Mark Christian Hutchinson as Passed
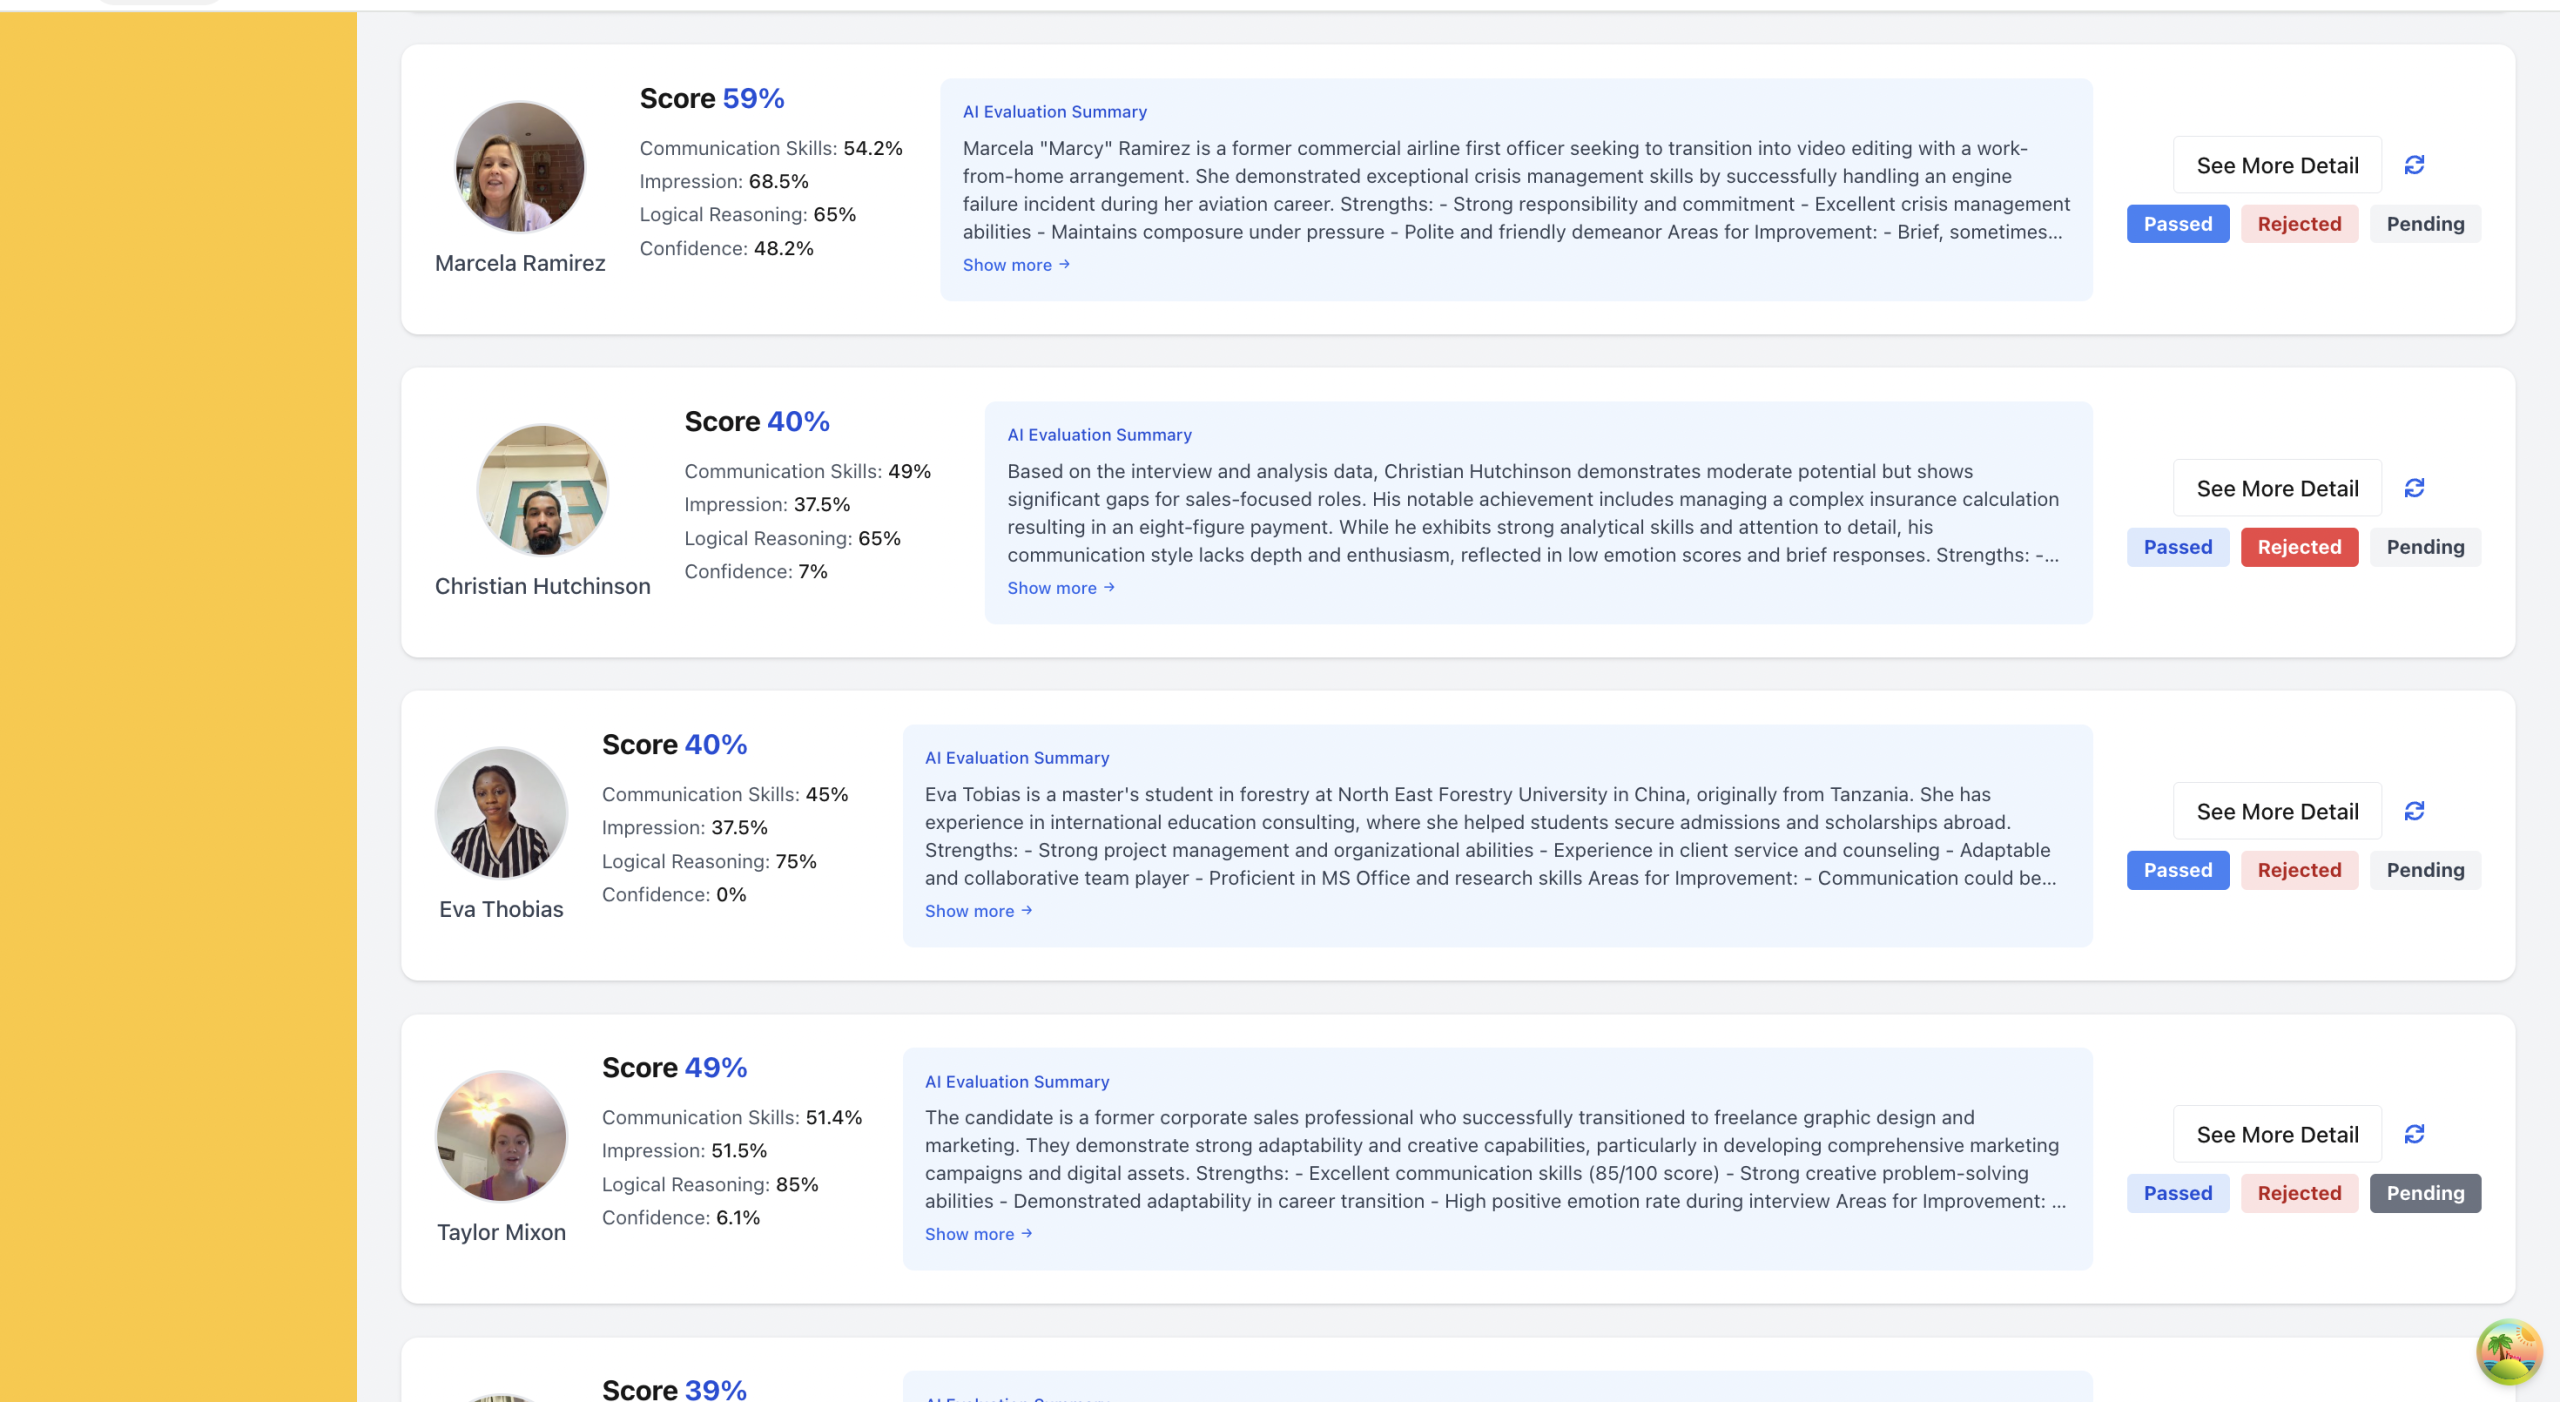The image size is (2560, 1402). (2177, 547)
